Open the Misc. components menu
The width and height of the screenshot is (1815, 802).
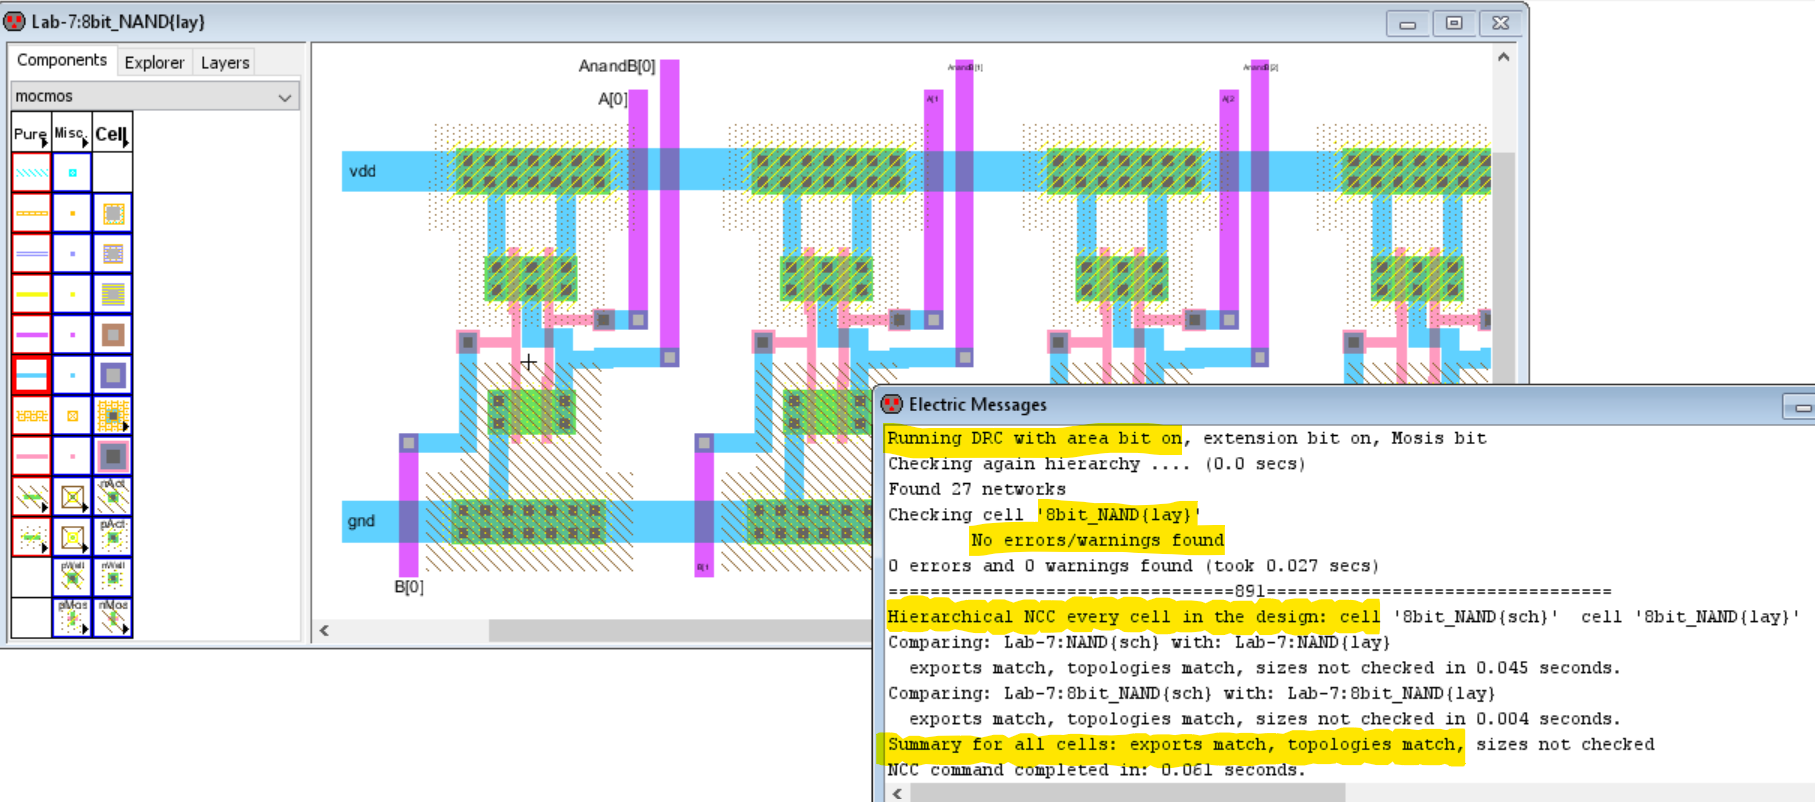coord(72,133)
